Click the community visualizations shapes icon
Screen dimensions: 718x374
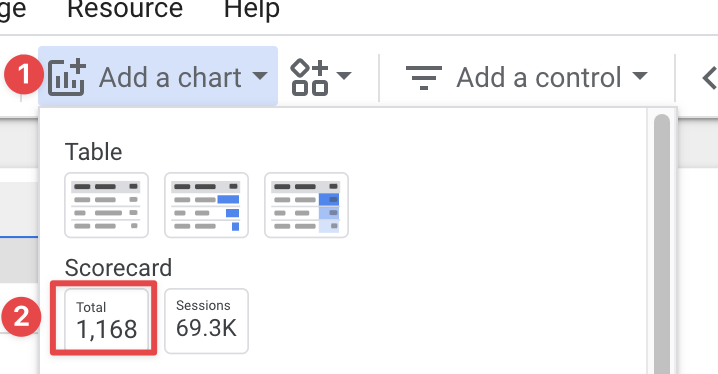point(309,77)
